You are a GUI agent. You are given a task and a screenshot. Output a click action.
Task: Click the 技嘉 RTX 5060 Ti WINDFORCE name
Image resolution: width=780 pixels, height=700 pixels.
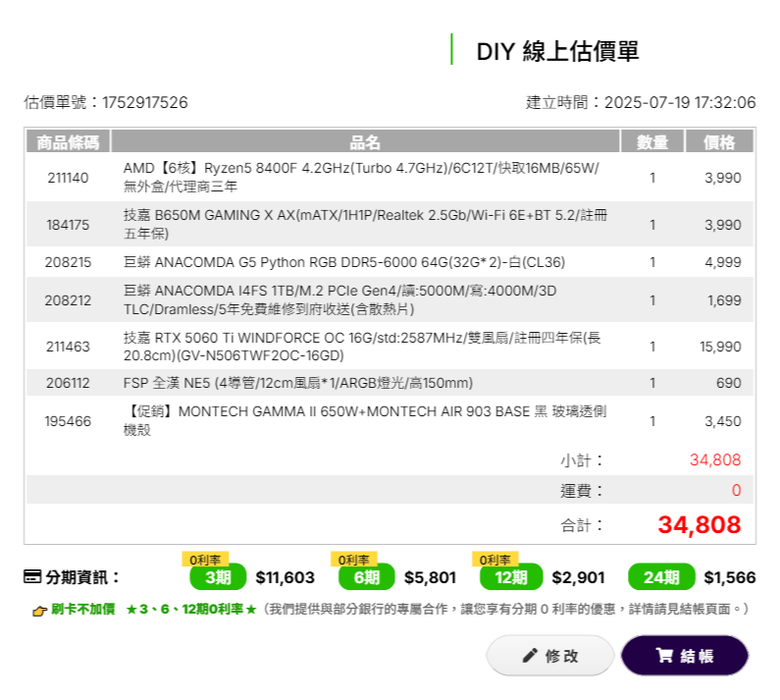[362, 346]
